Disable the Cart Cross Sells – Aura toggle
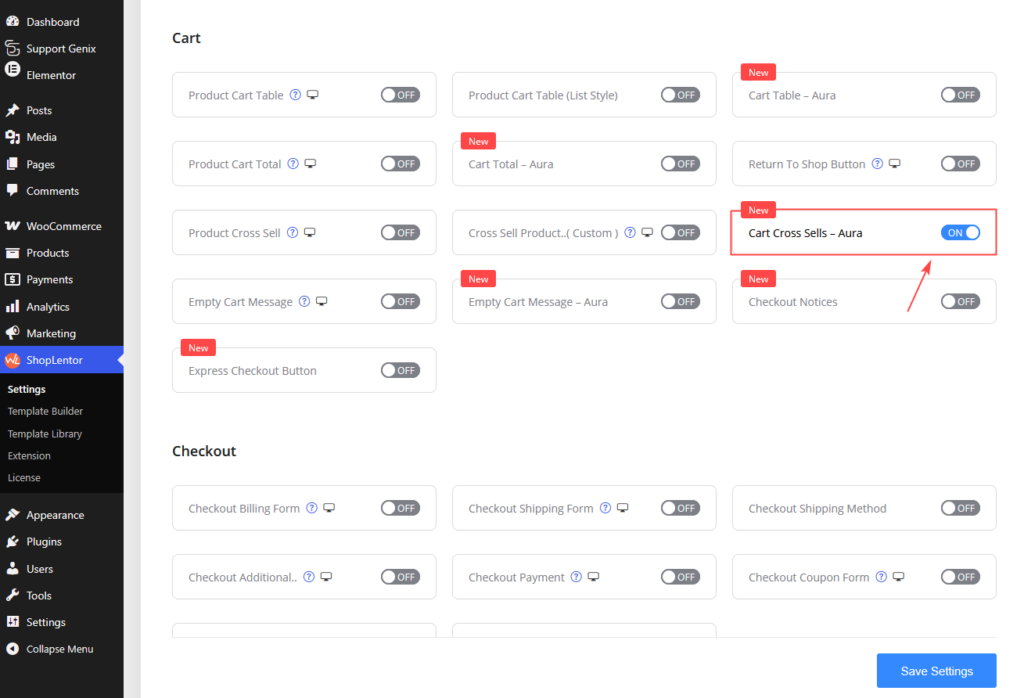Image resolution: width=1024 pixels, height=698 pixels. coord(960,232)
